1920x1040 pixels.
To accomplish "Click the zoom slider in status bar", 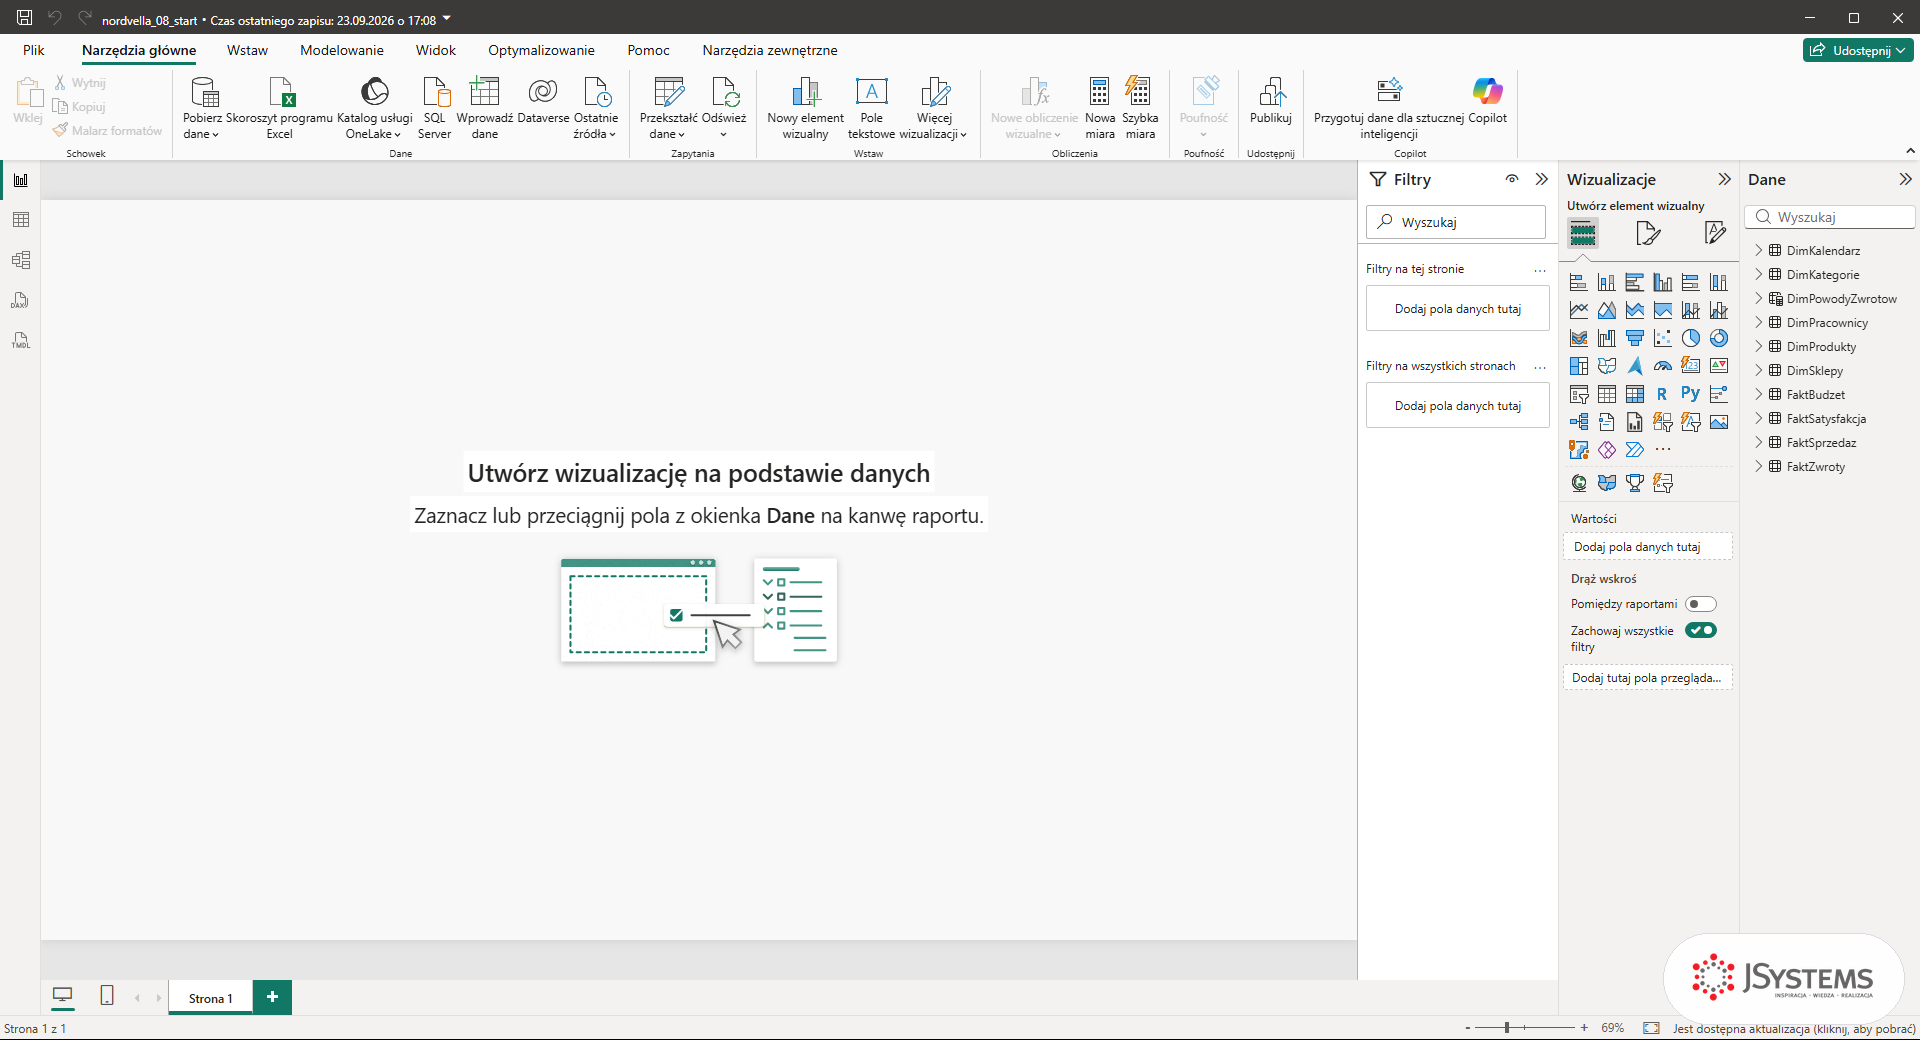I will click(1525, 1027).
